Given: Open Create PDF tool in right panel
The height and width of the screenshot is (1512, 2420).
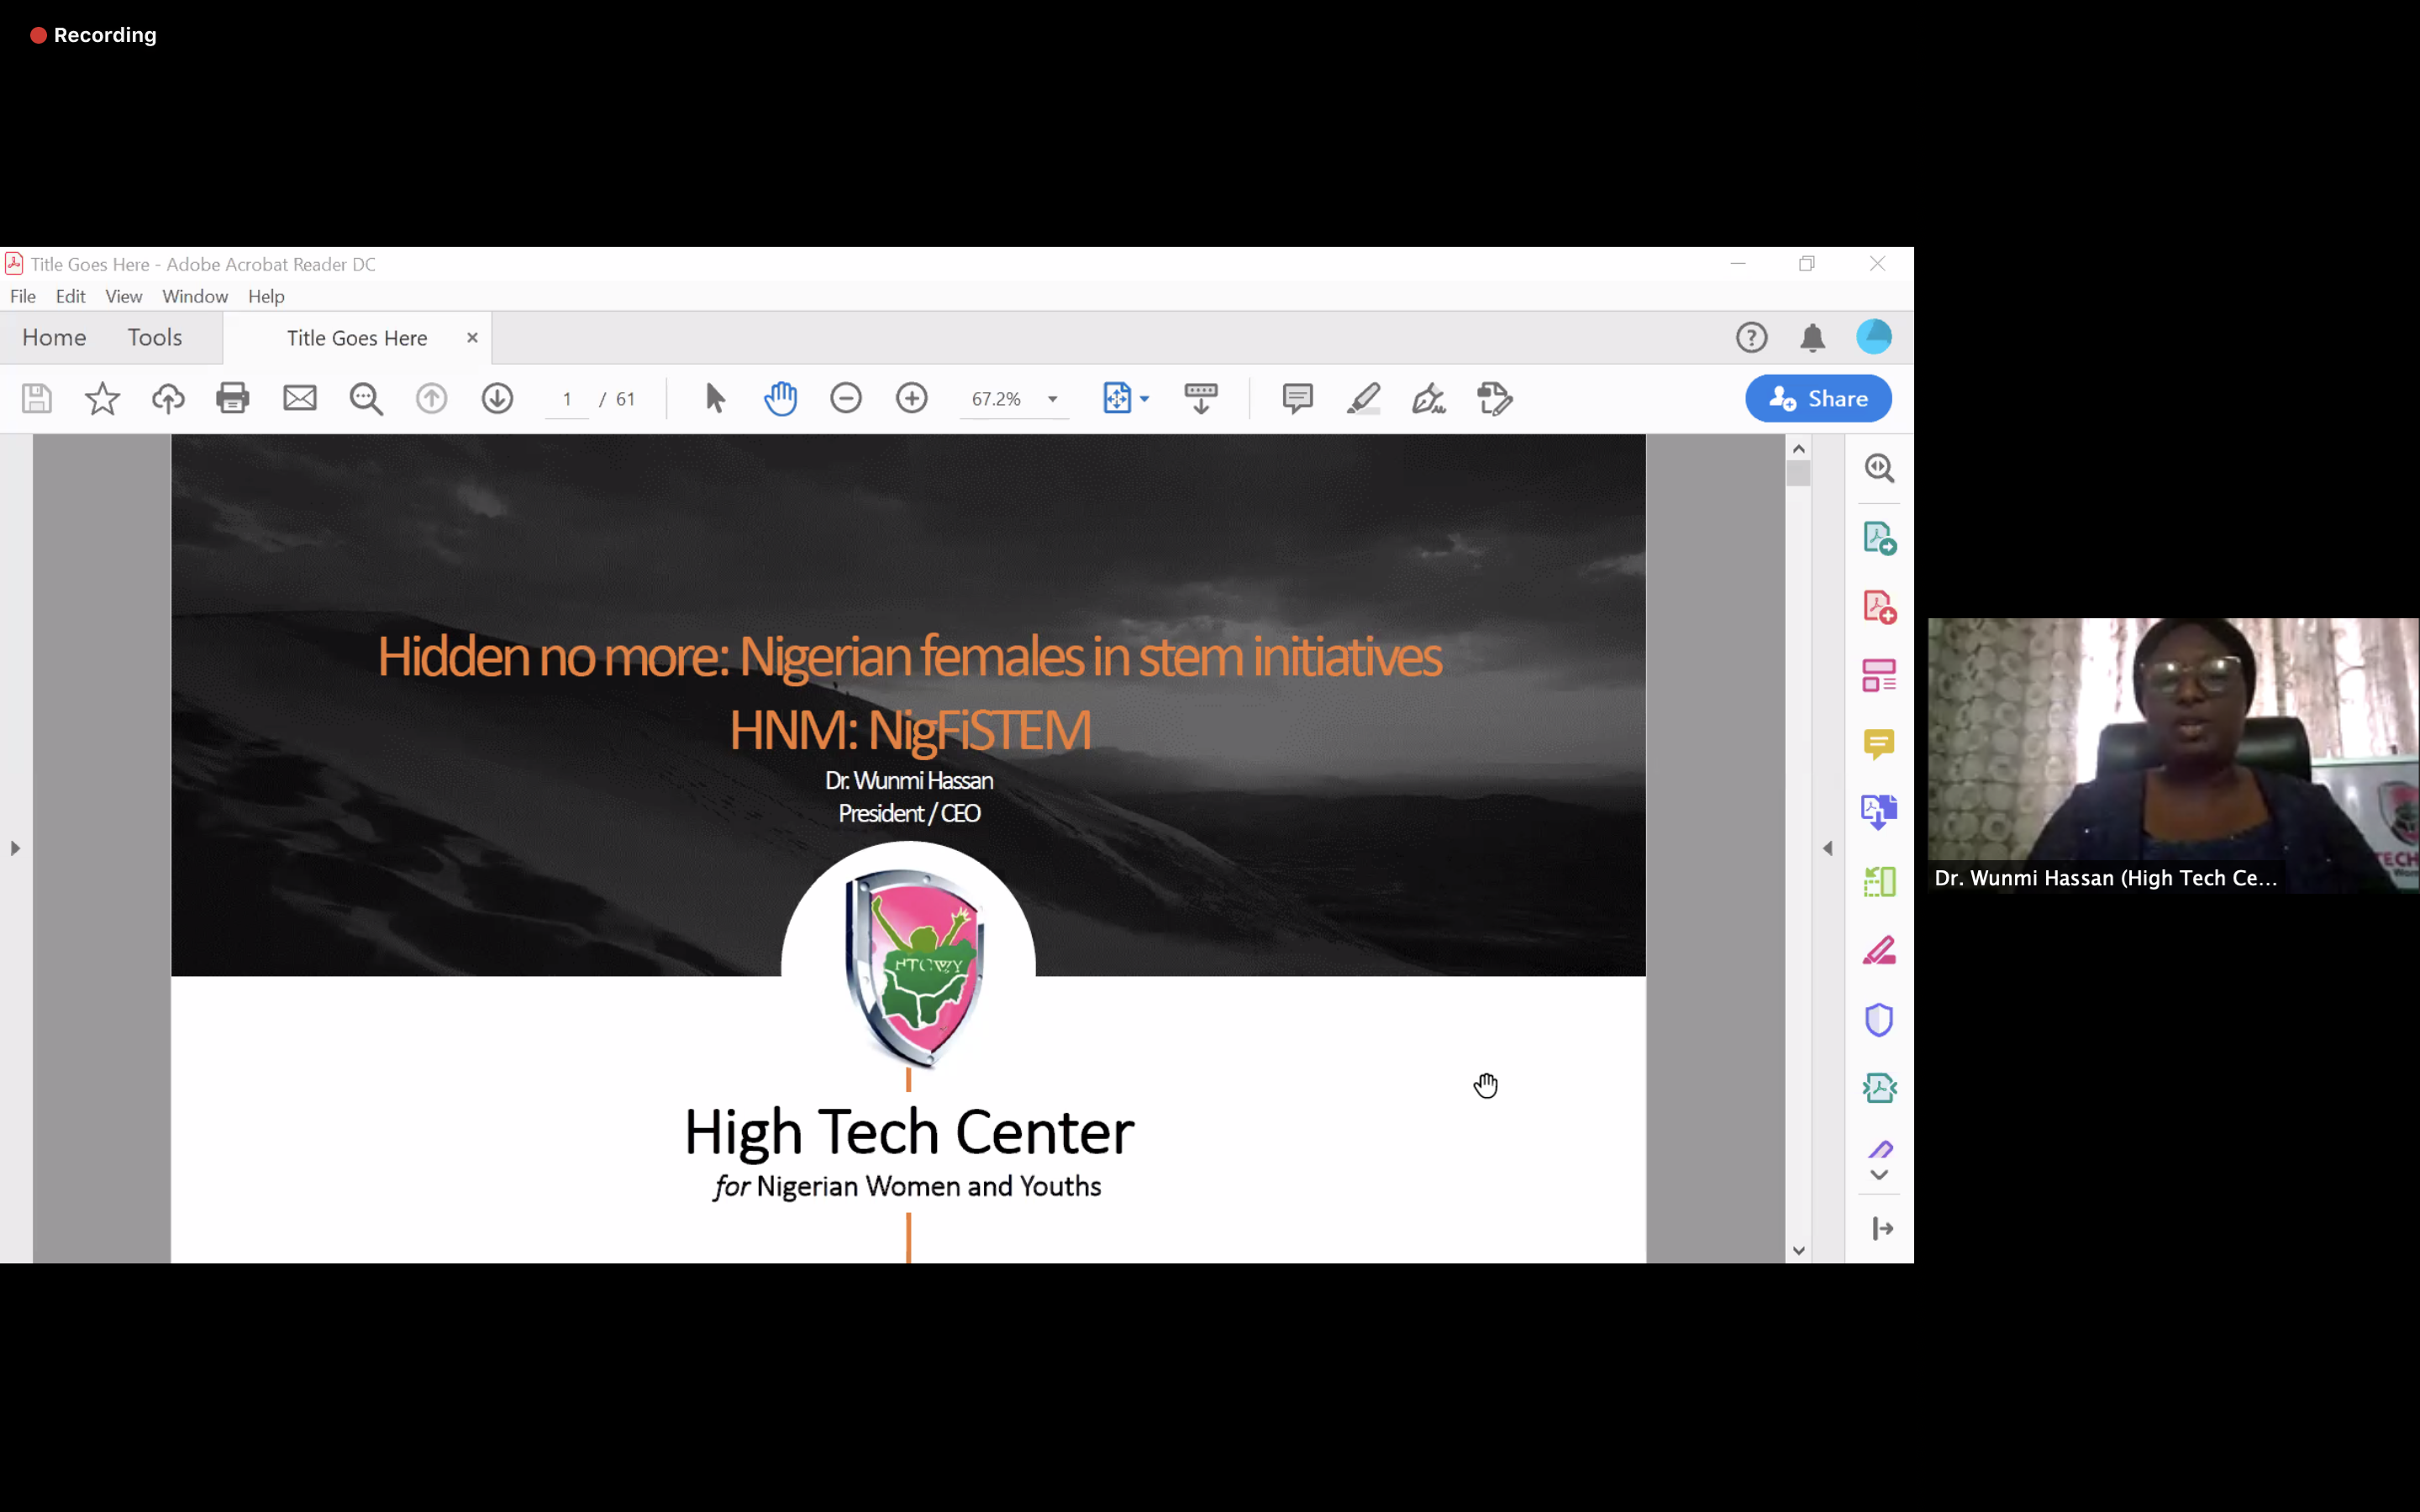Looking at the screenshot, I should click(x=1880, y=607).
